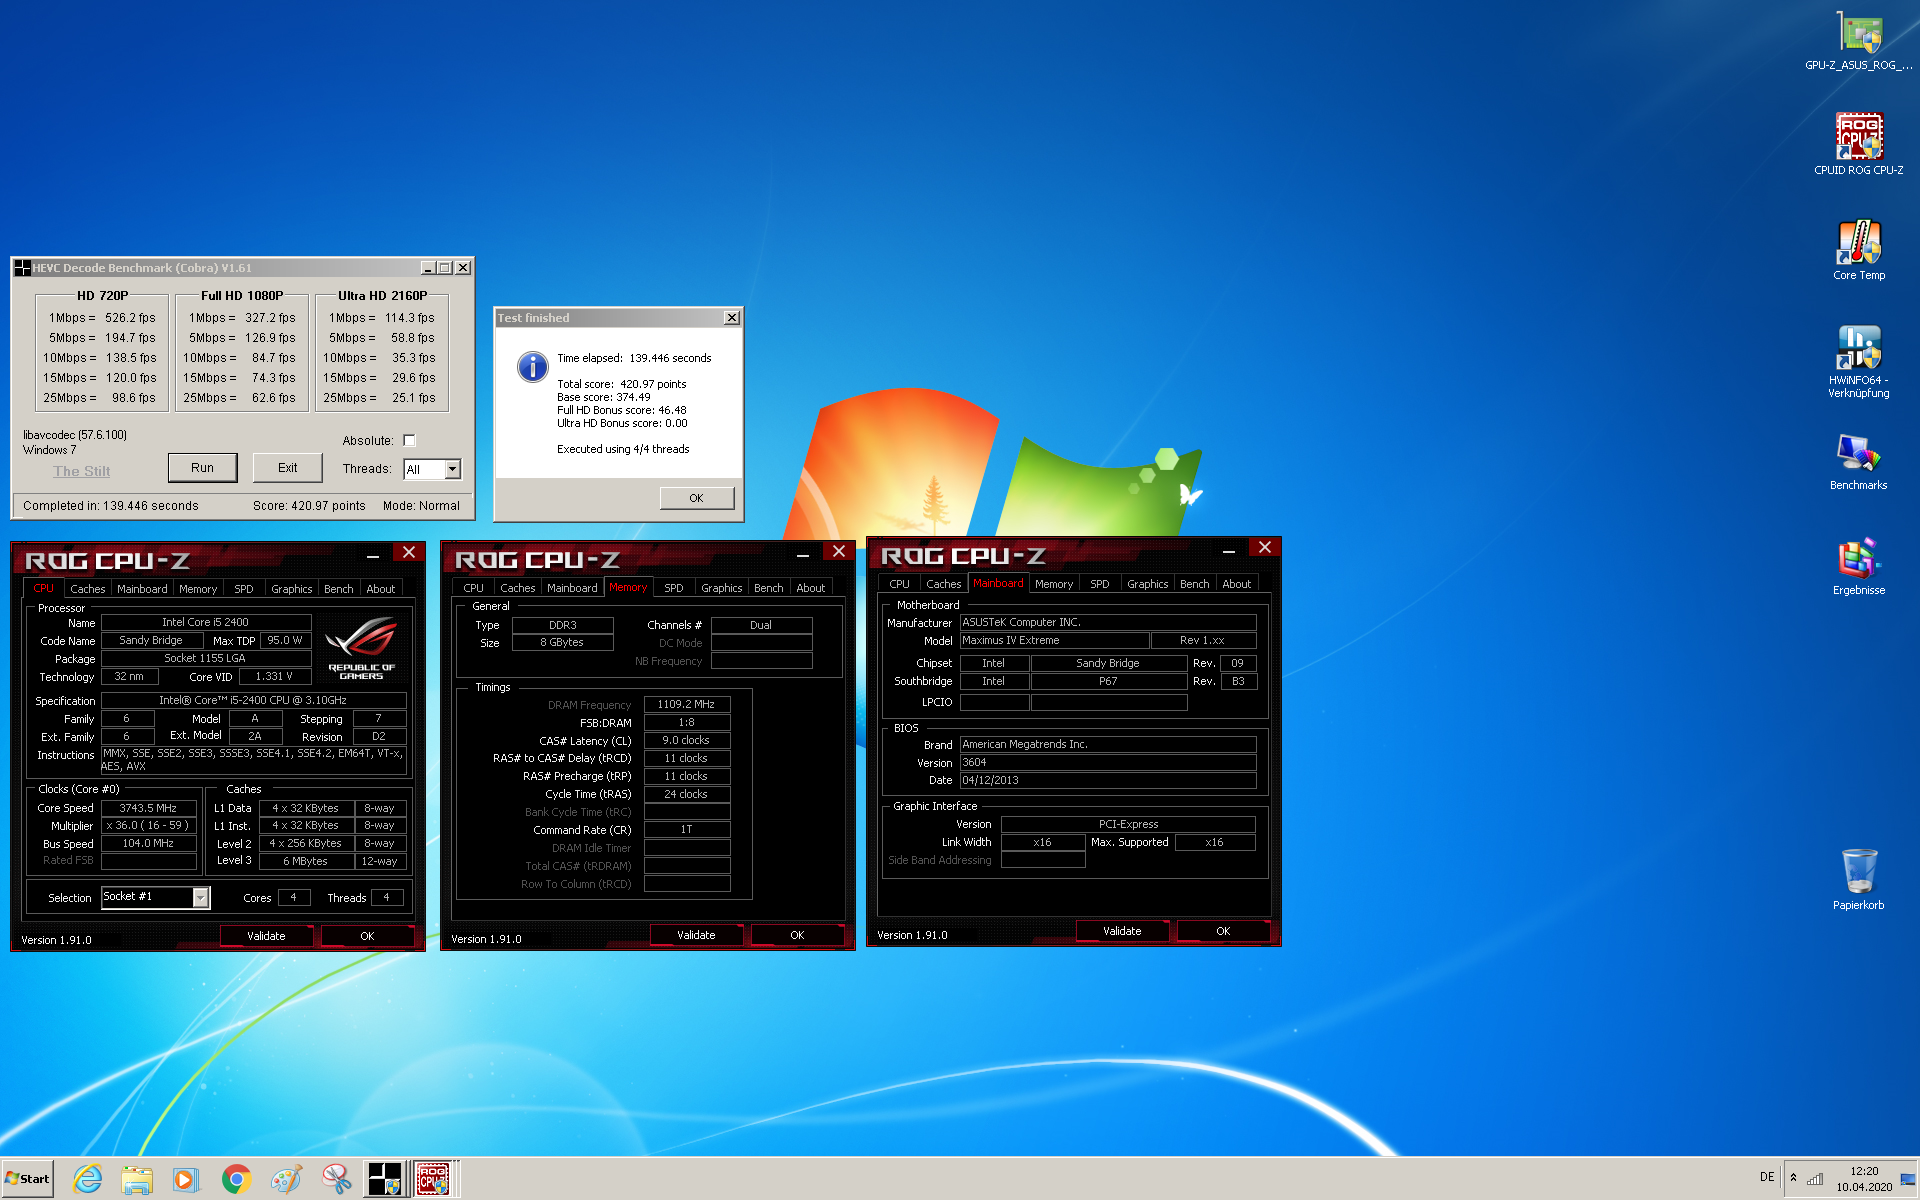
Task: Launch Google Chrome from taskbar
Action: [x=236, y=1179]
